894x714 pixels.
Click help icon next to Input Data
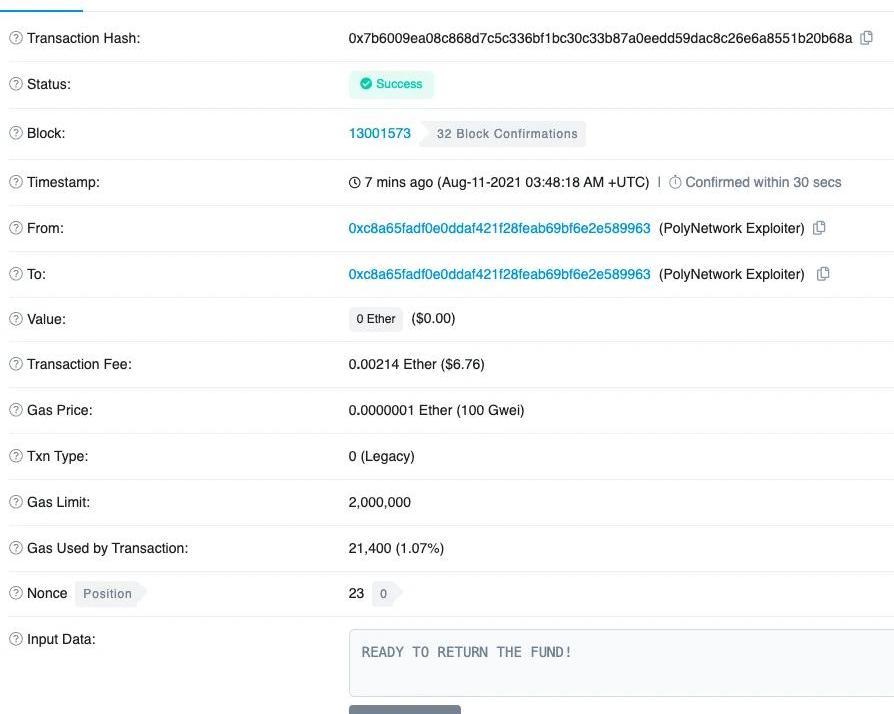click(x=16, y=639)
